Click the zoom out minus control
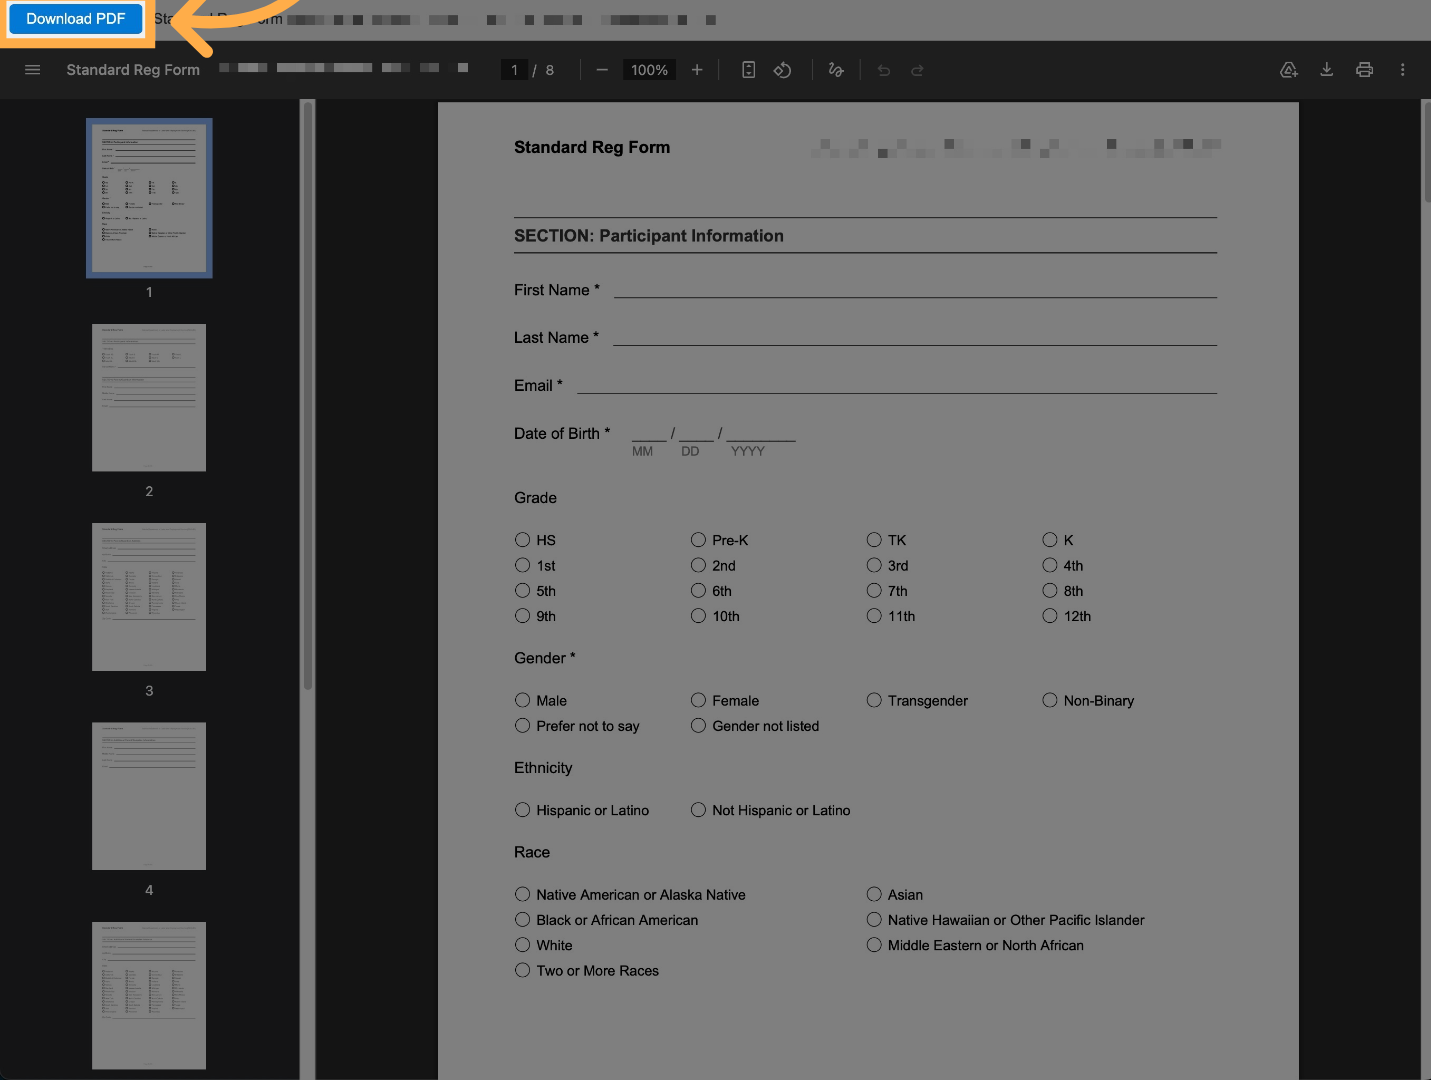Screen dimensions: 1431x1080 602,69
